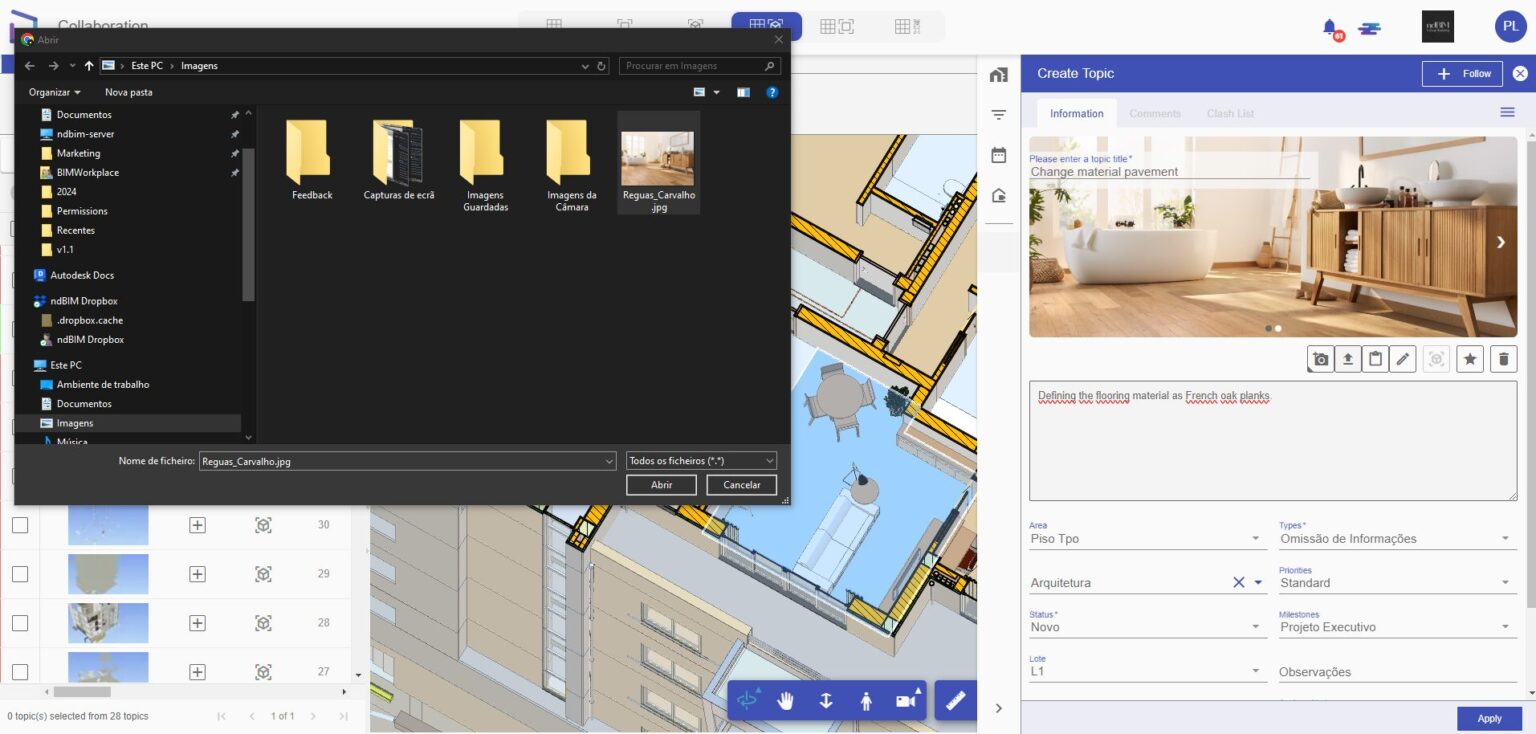Select the Zoom arrows tool
Image resolution: width=1536 pixels, height=734 pixels.
(x=826, y=700)
